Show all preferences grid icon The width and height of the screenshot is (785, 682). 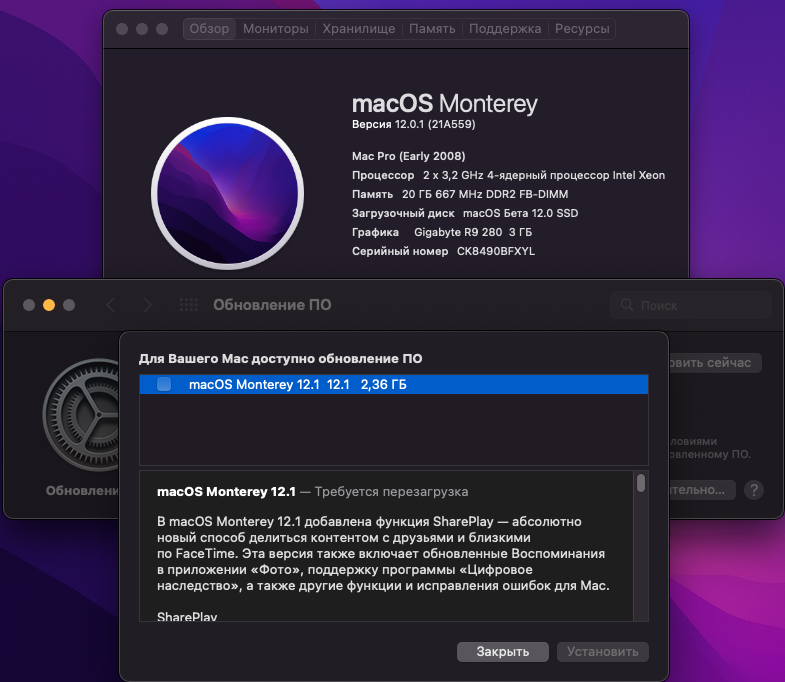point(189,304)
